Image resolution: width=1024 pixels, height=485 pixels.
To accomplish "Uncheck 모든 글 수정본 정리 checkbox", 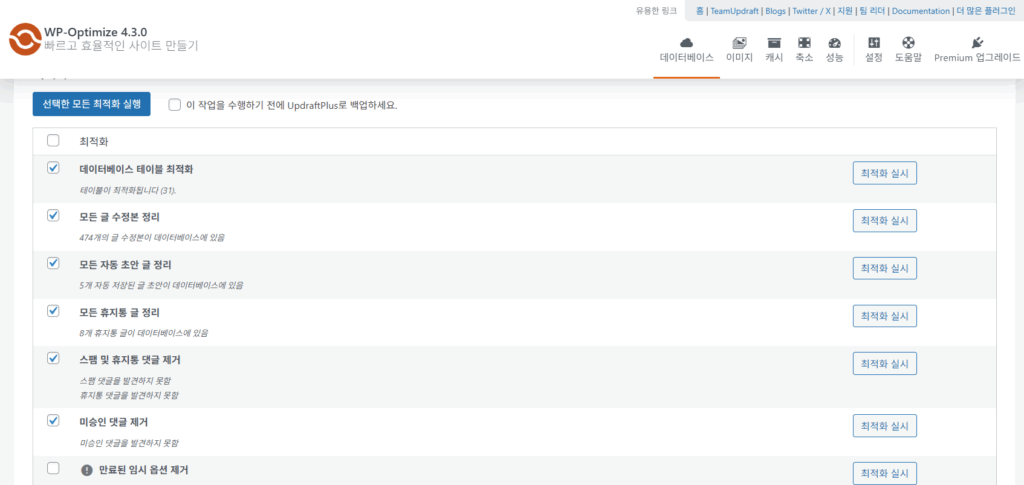I will click(54, 215).
